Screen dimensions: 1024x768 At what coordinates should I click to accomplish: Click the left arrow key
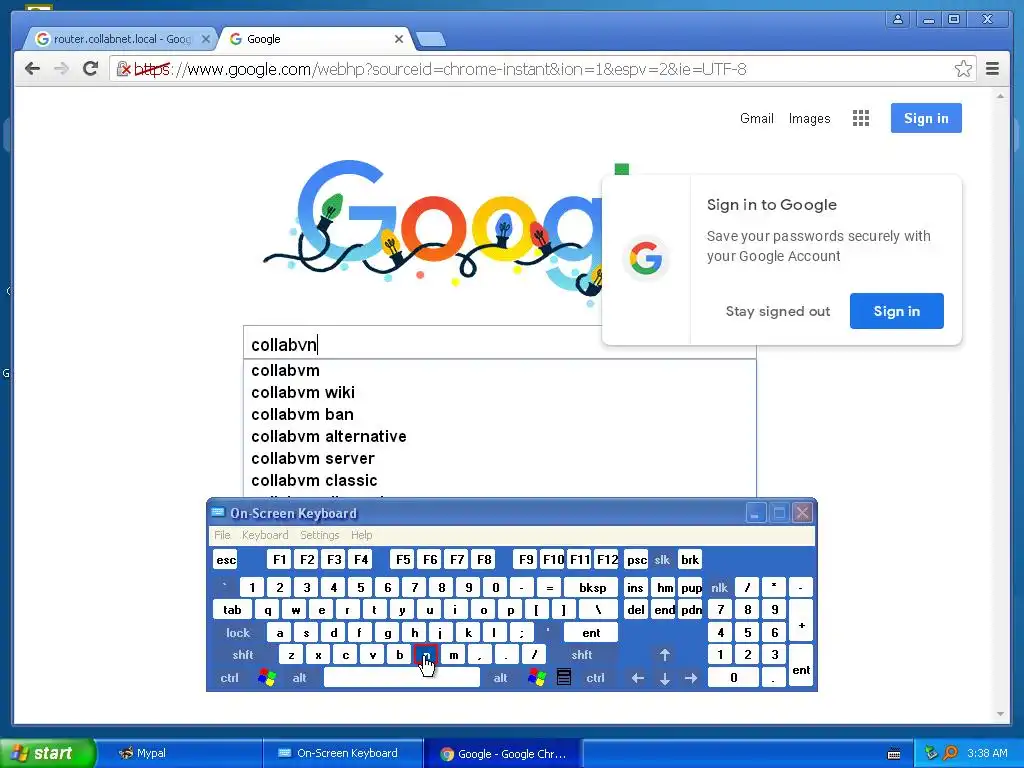(x=638, y=678)
